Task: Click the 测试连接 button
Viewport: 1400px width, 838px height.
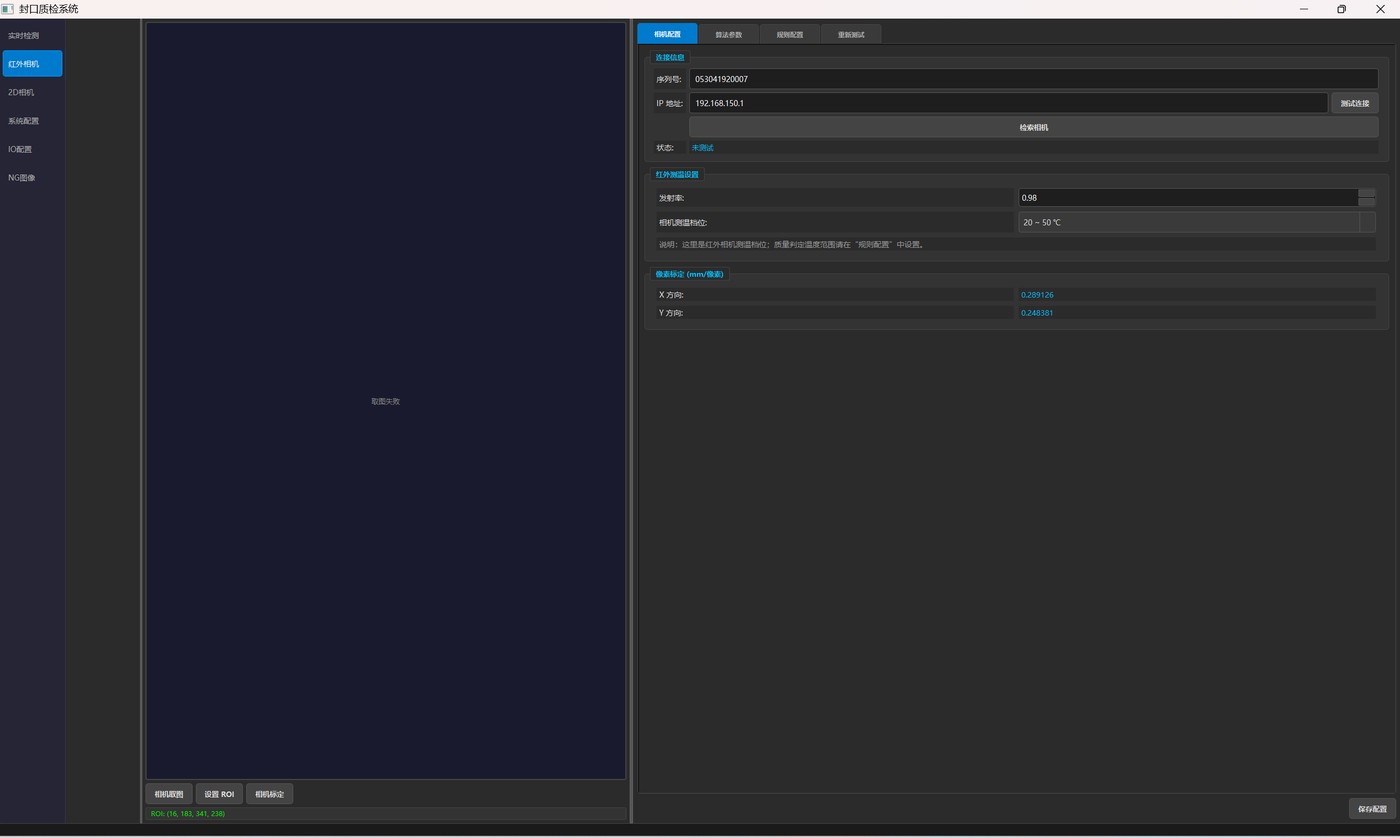Action: pos(1355,103)
